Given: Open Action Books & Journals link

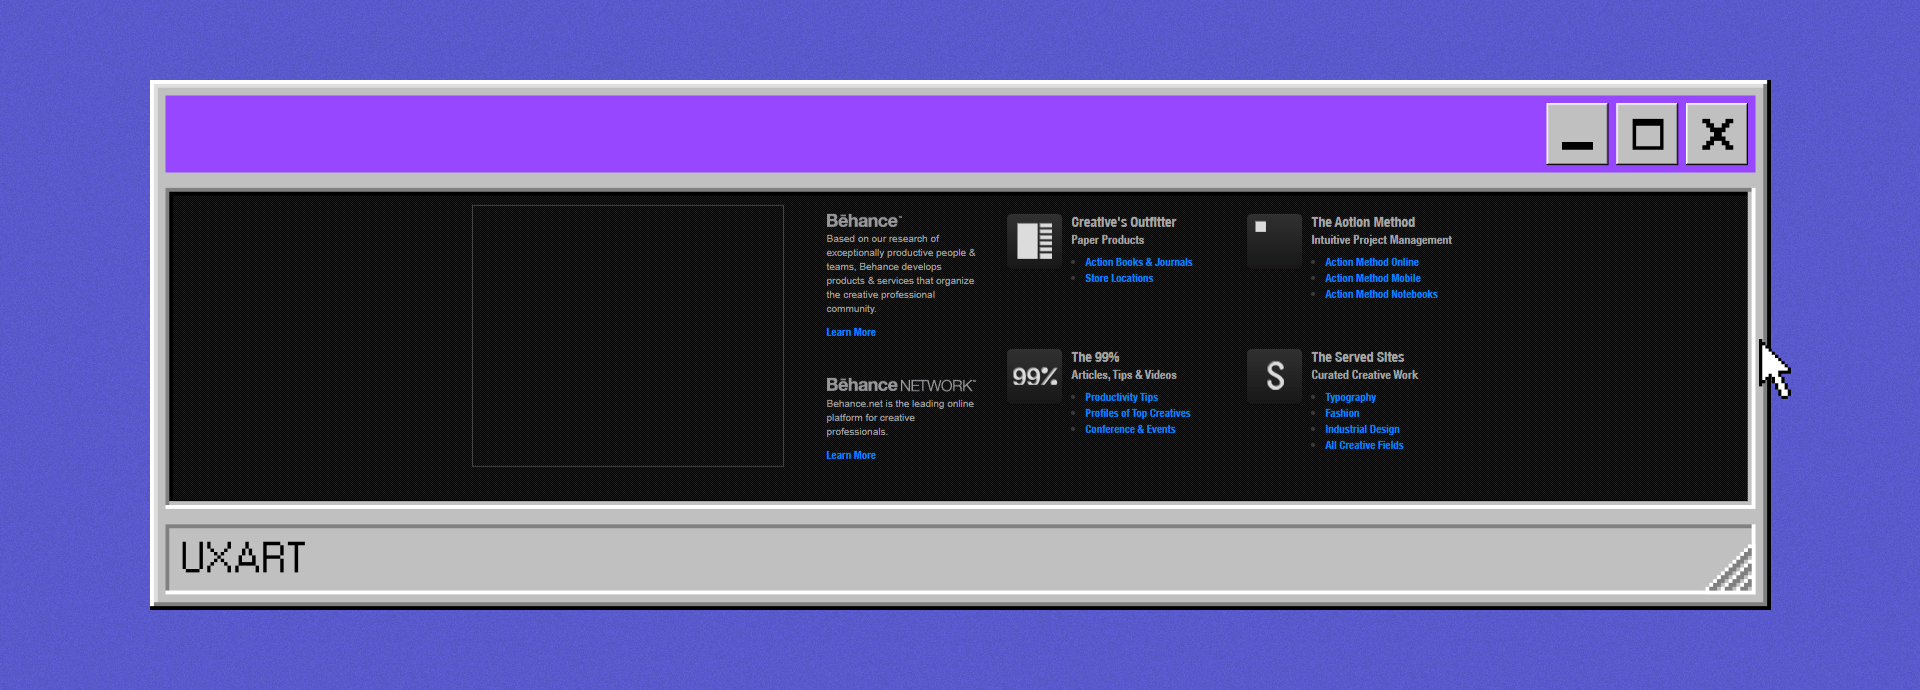Looking at the screenshot, I should pos(1138,262).
